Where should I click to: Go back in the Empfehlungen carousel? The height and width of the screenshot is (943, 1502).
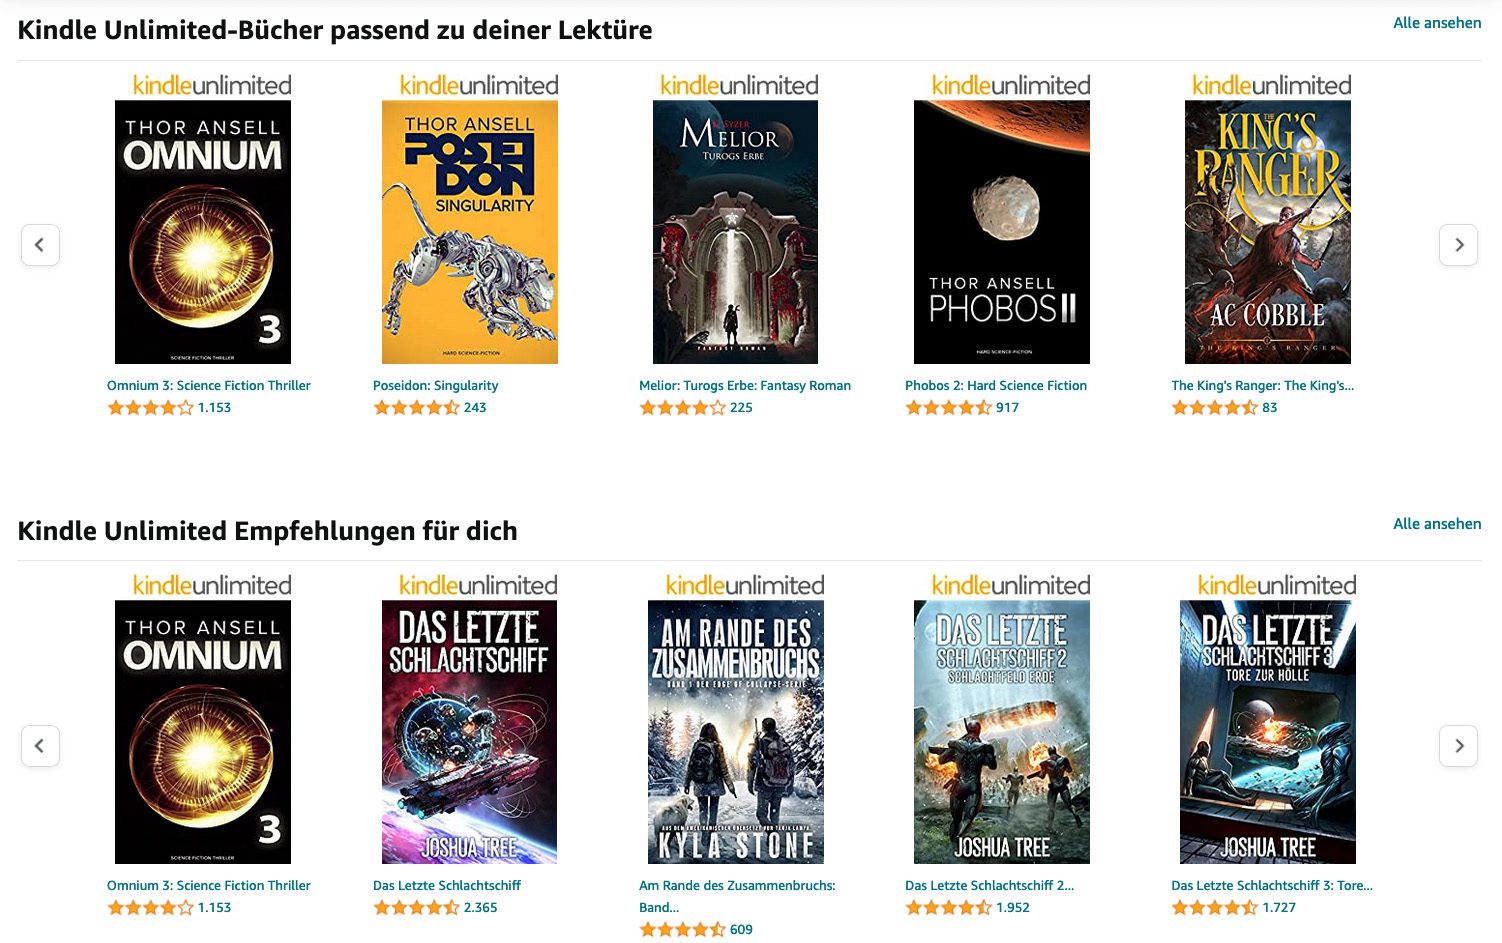pyautogui.click(x=40, y=746)
